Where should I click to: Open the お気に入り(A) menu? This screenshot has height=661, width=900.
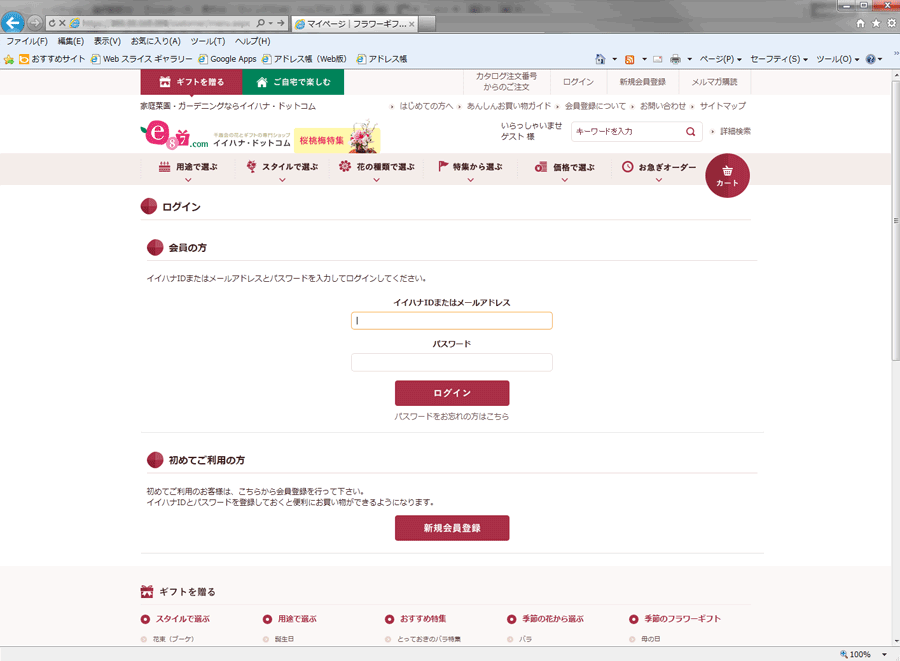coord(155,41)
